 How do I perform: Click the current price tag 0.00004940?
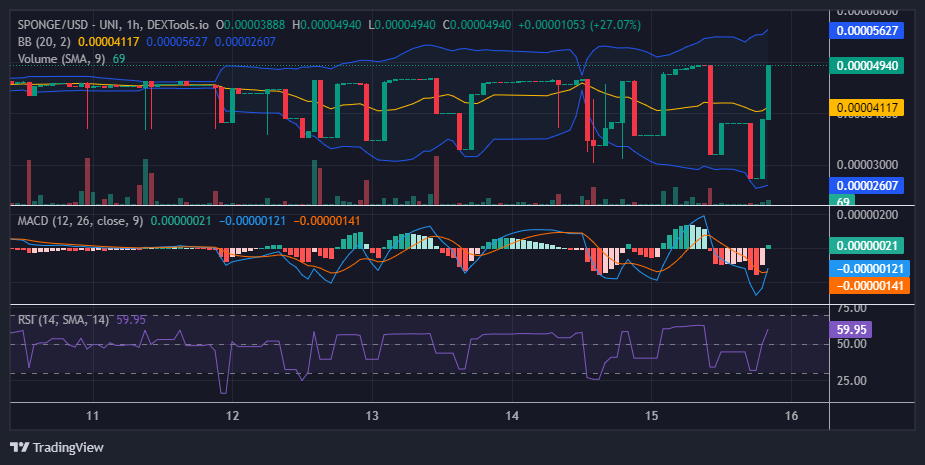[x=867, y=66]
